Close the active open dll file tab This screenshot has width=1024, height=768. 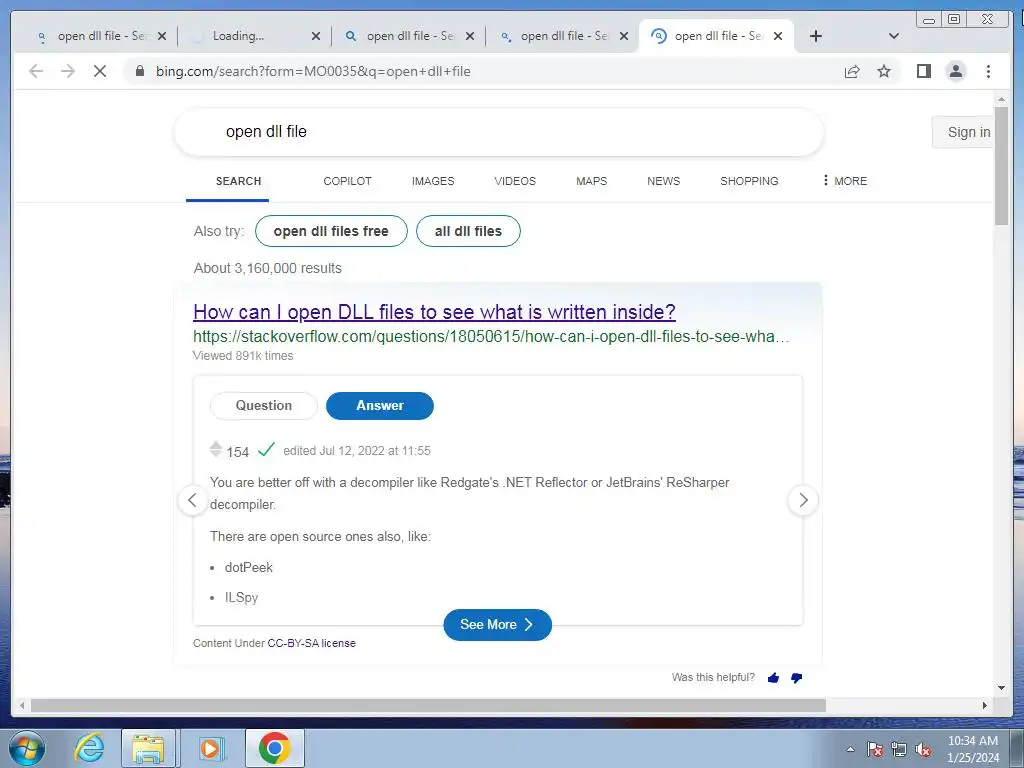(x=778, y=36)
